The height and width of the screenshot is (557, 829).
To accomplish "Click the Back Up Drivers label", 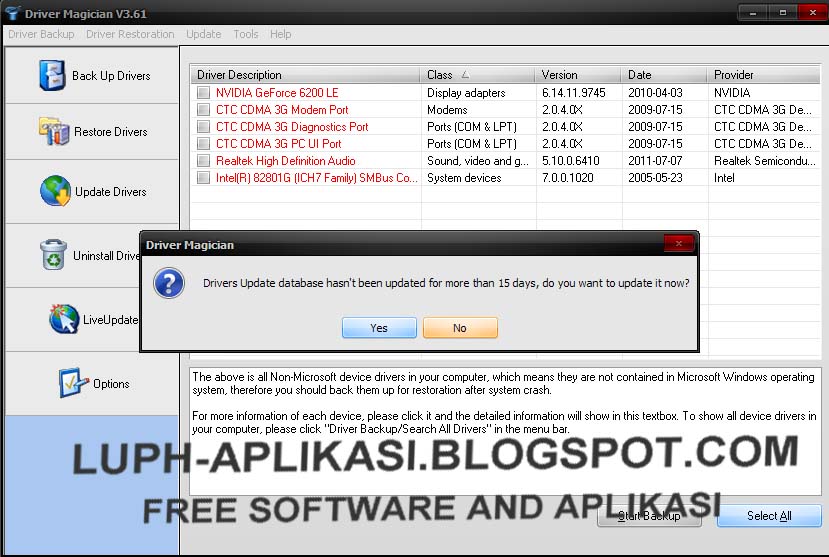I will point(111,76).
